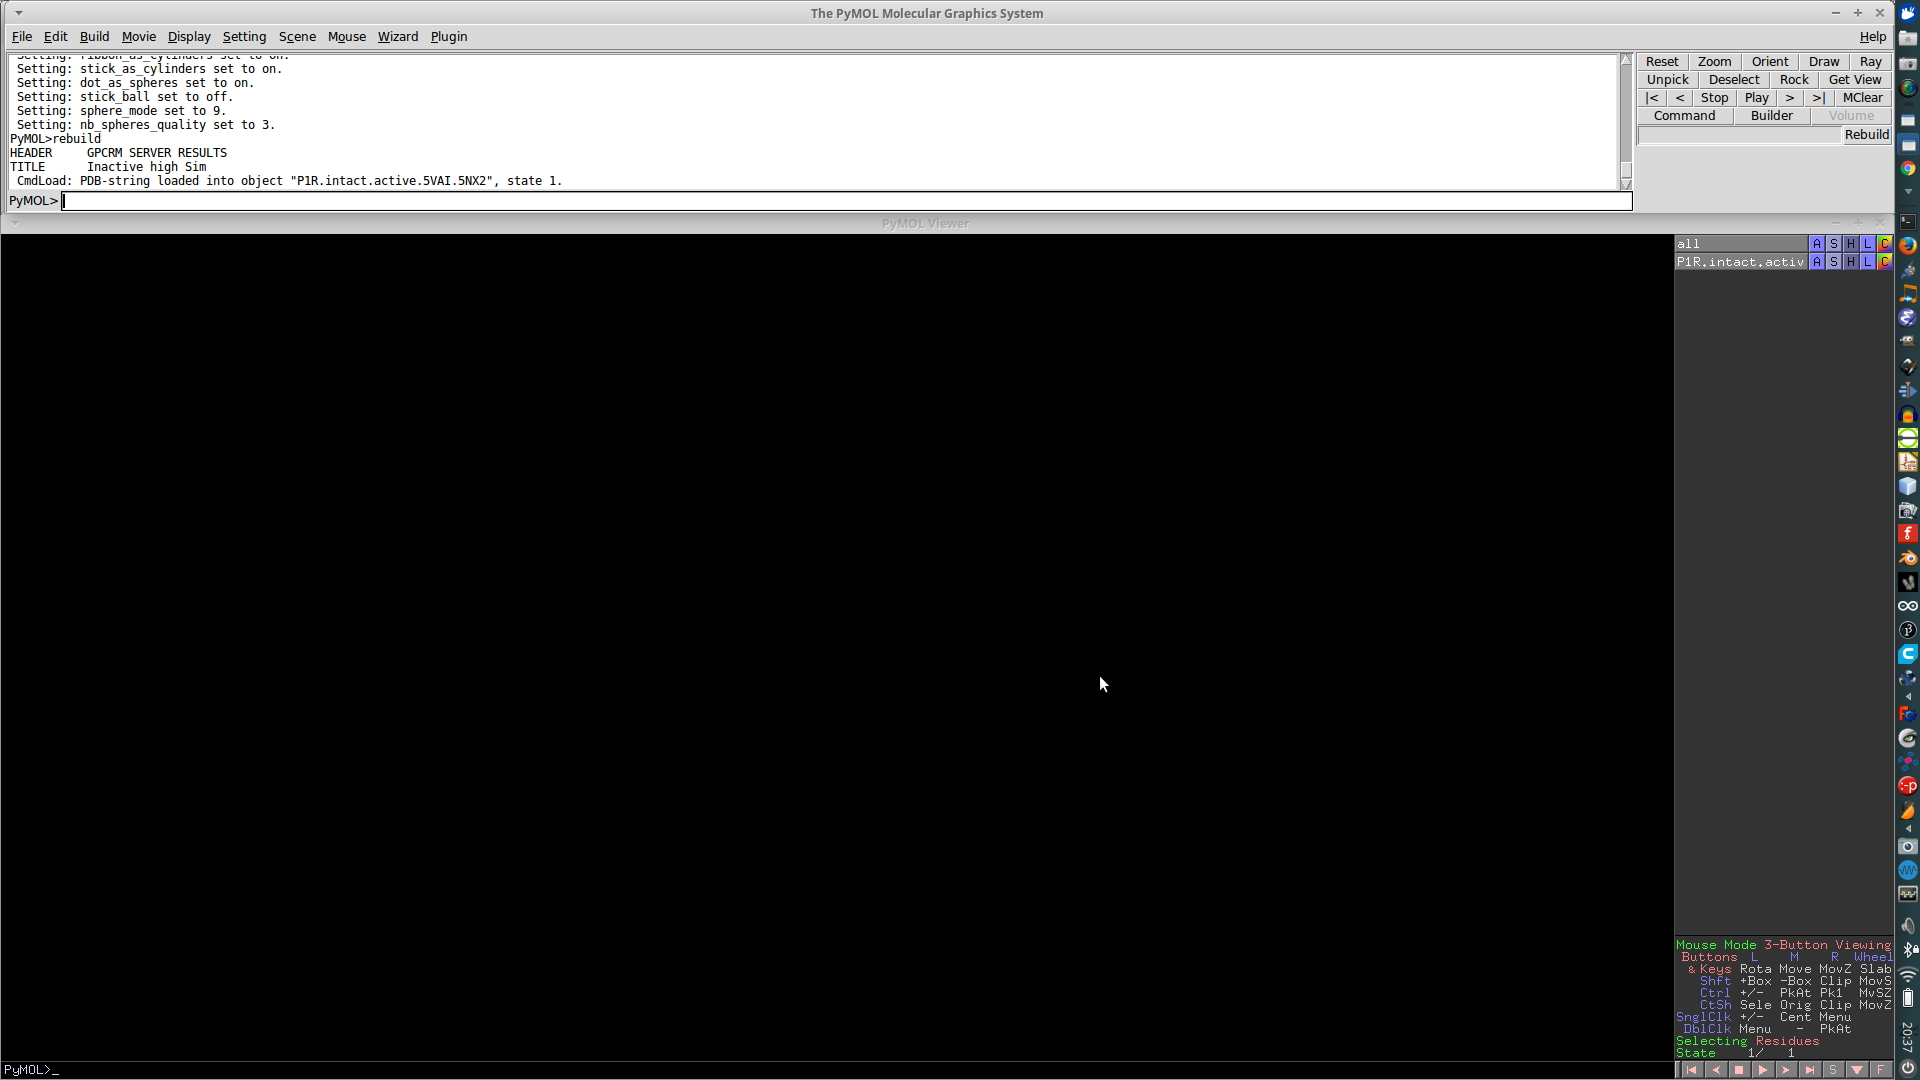Open the Setting menu
Viewport: 1920px width, 1080px height.
244,36
